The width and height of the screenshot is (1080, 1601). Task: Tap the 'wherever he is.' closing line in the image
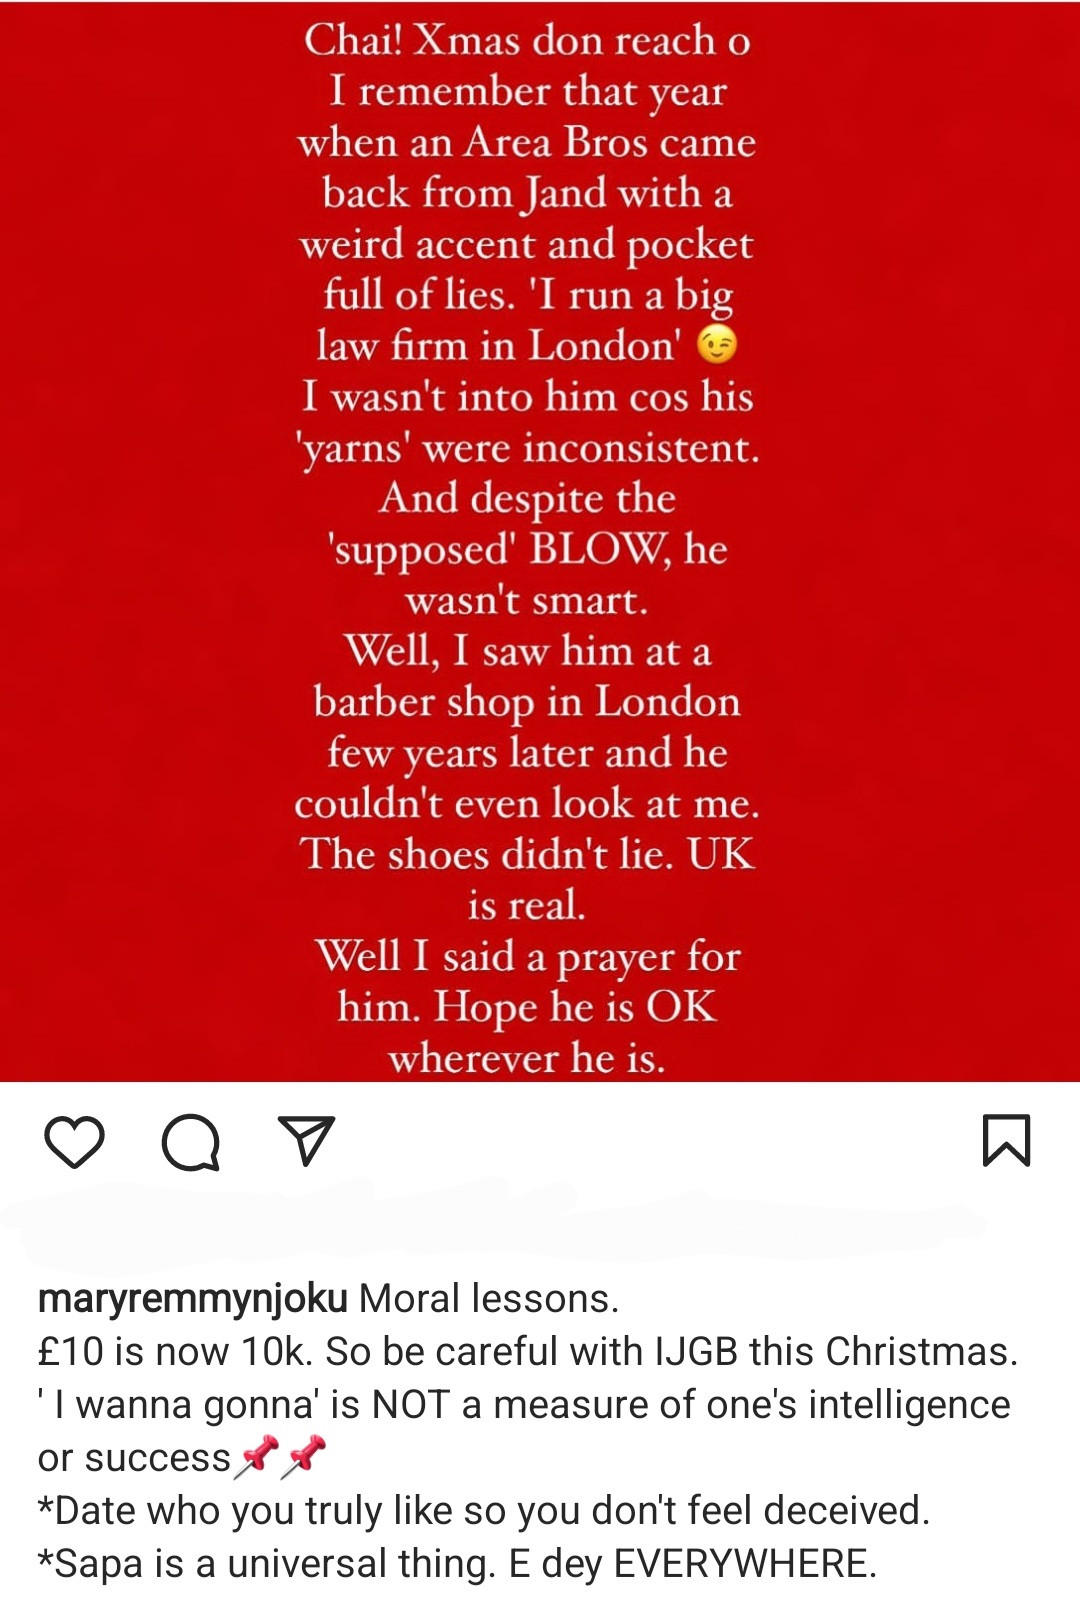(x=527, y=1058)
